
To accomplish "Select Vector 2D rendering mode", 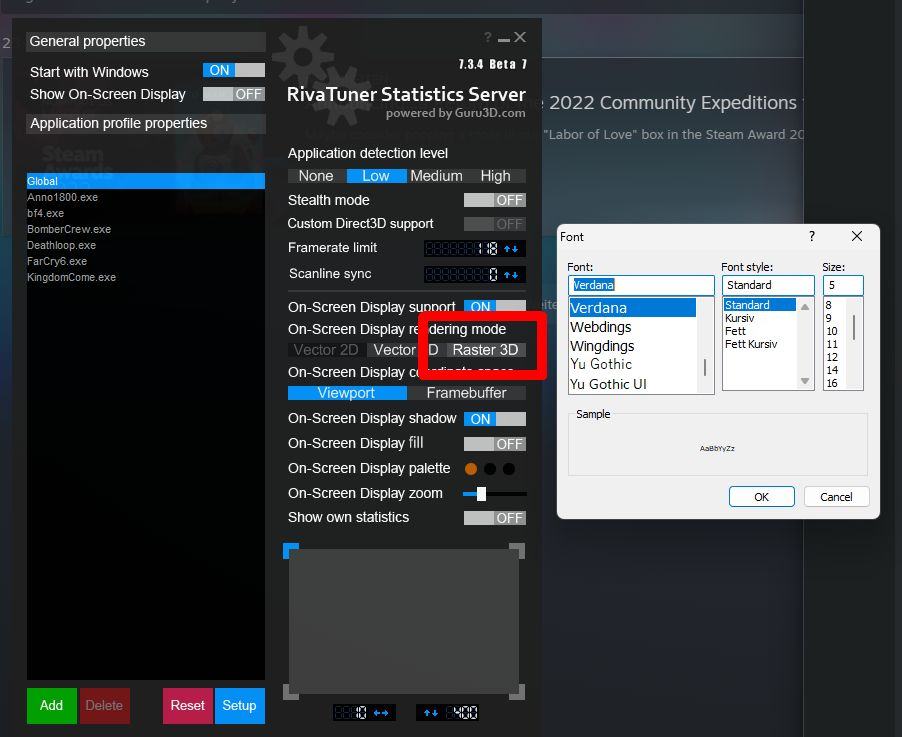I will click(x=326, y=350).
